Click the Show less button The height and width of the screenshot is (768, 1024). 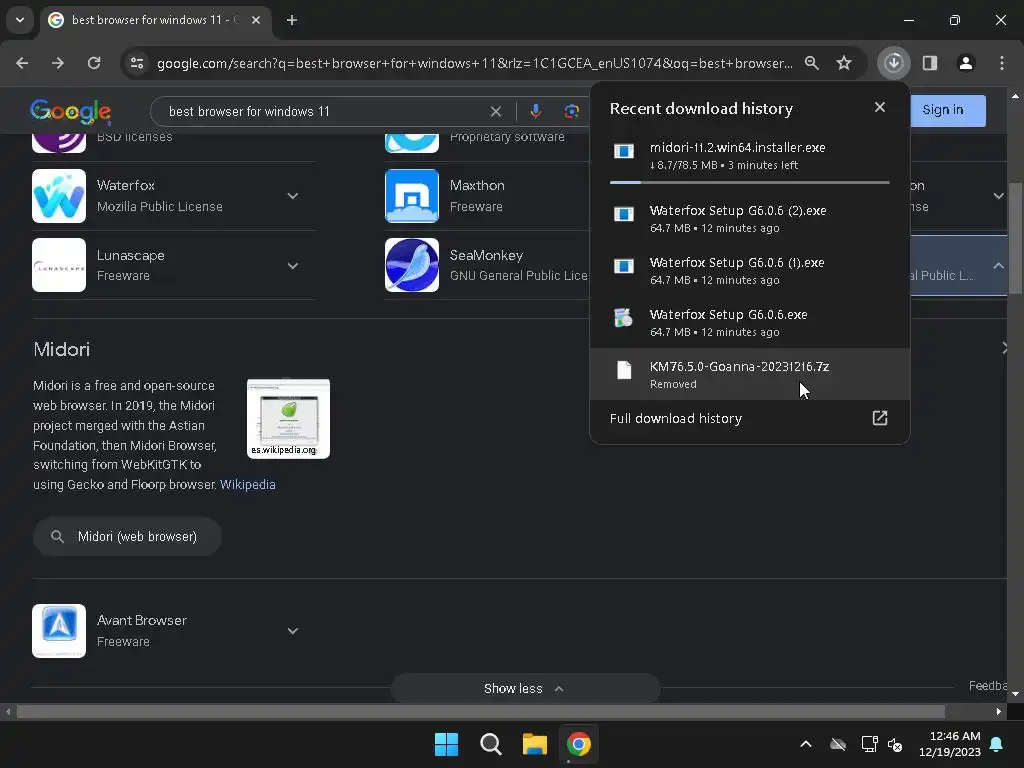point(525,688)
